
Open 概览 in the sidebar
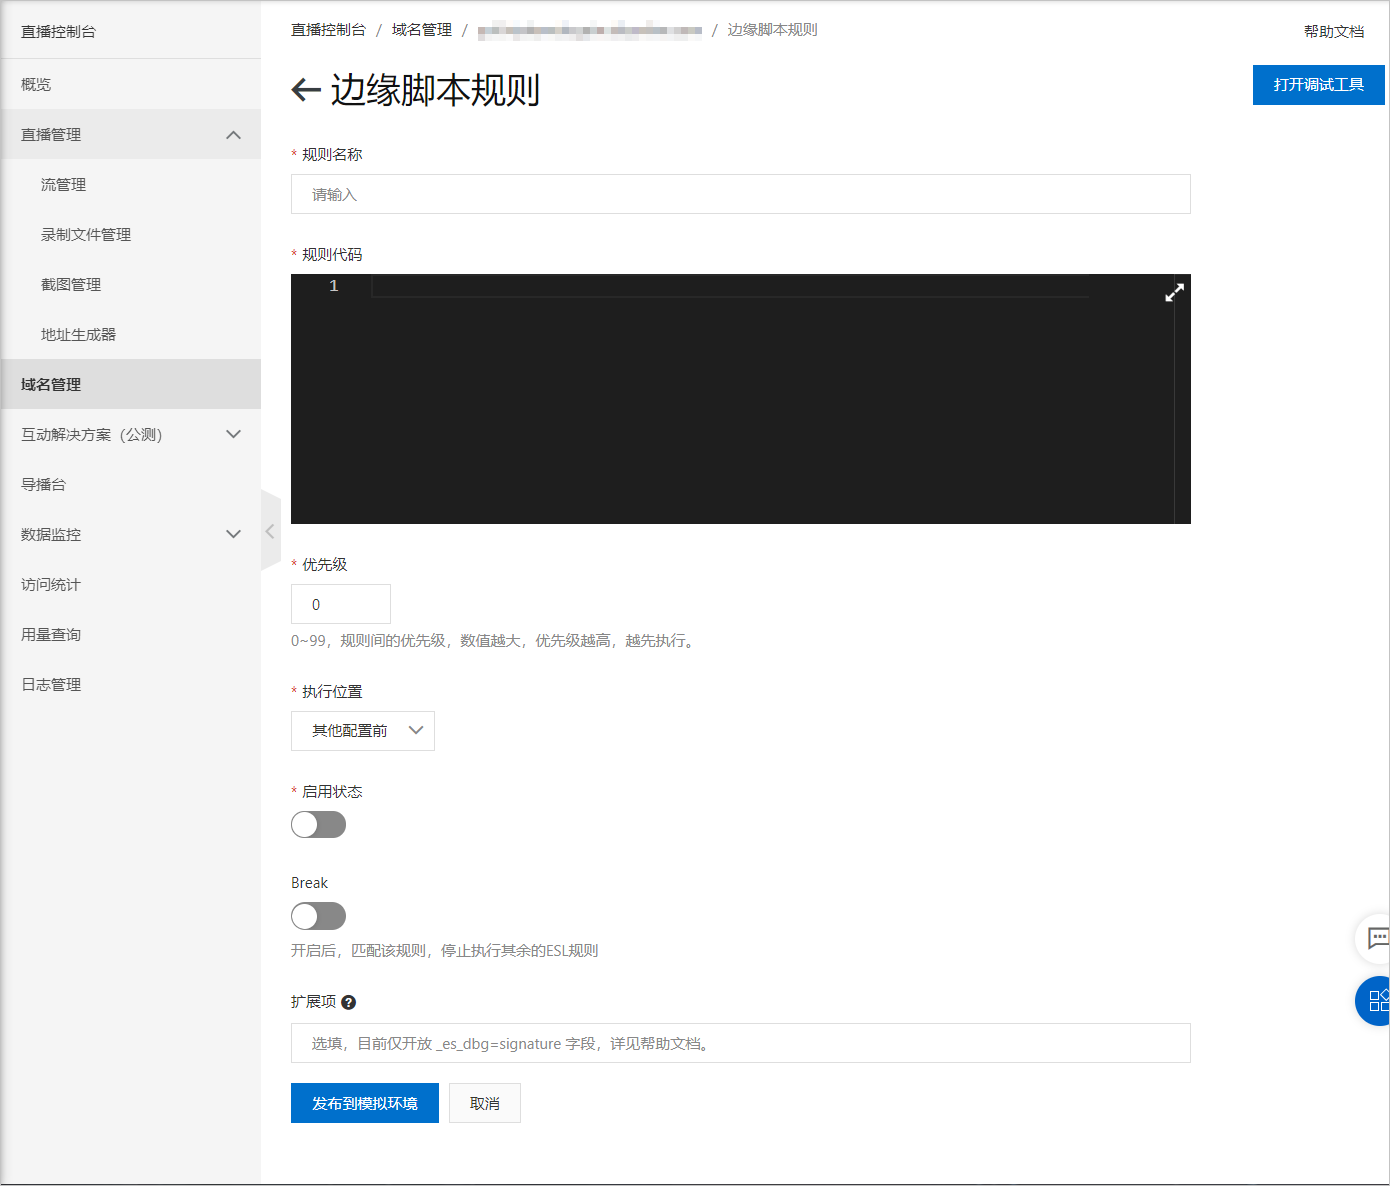[130, 84]
